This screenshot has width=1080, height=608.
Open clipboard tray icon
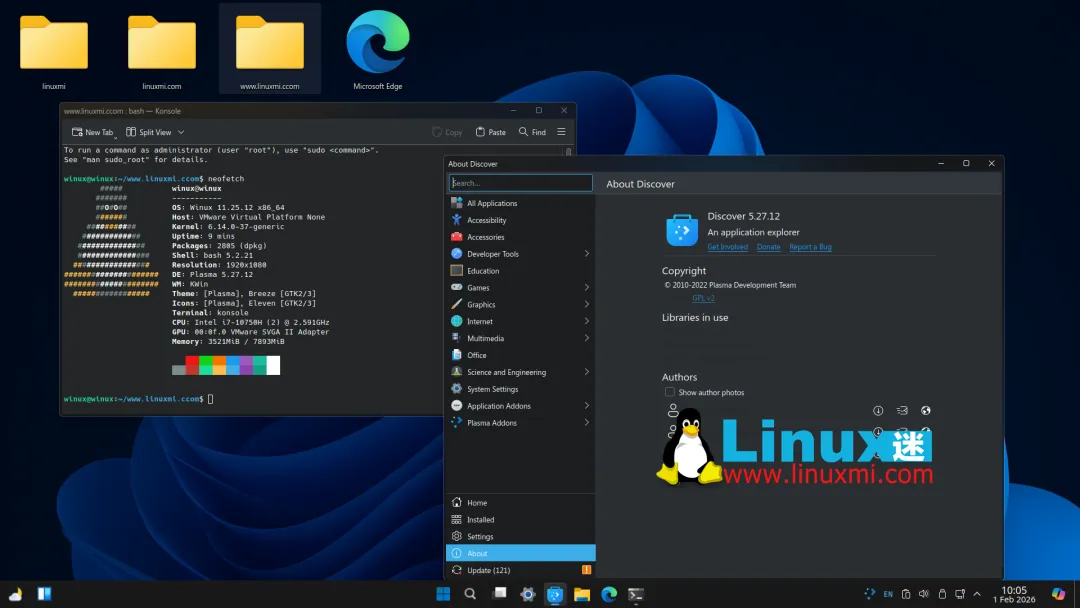click(906, 594)
